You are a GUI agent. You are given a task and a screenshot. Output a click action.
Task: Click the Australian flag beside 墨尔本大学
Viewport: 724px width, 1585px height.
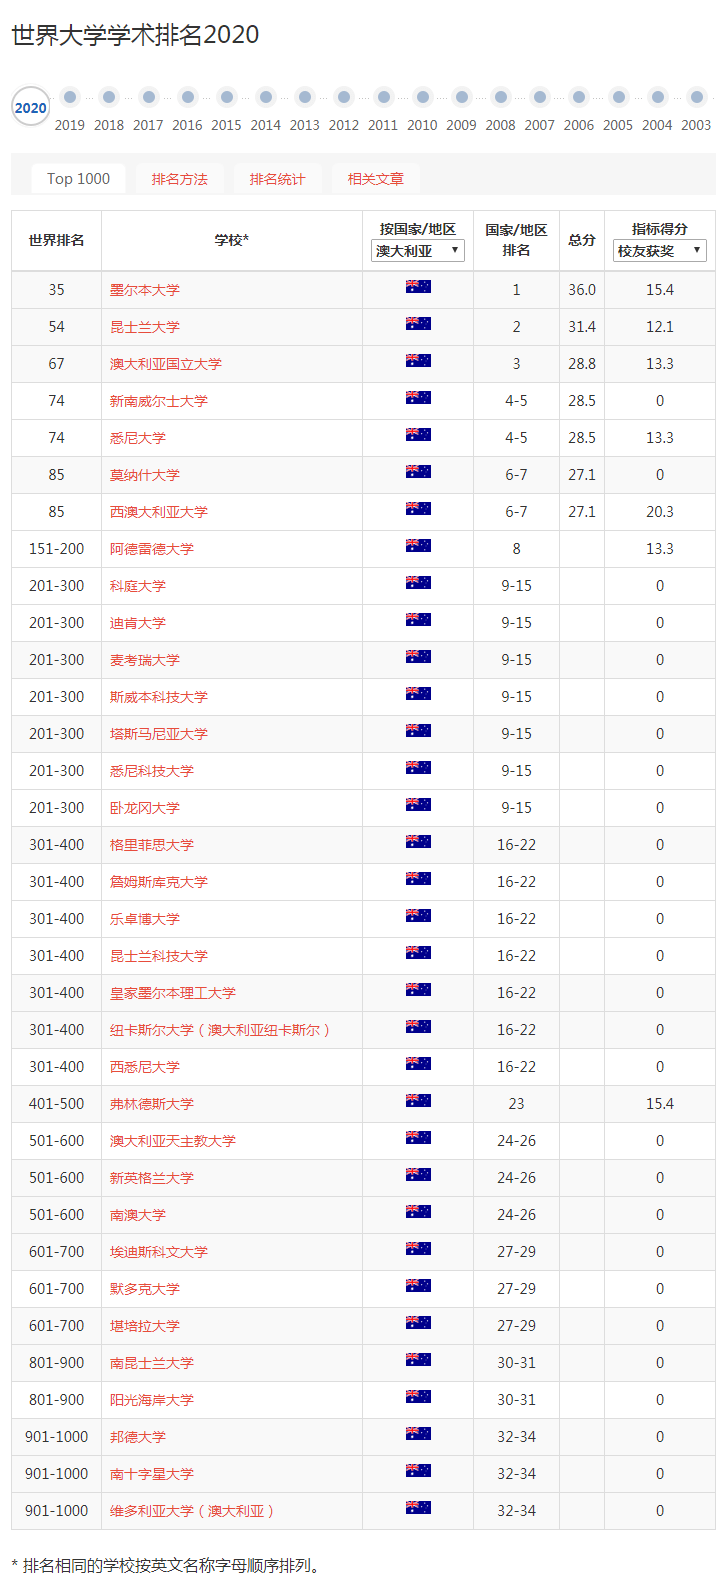(418, 287)
